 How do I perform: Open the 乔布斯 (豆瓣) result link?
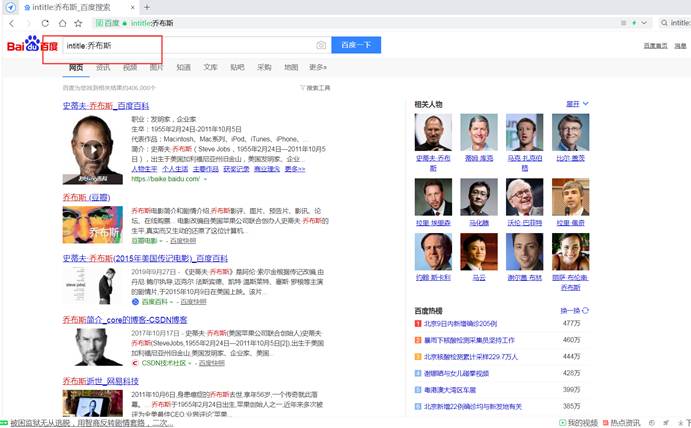tap(86, 197)
